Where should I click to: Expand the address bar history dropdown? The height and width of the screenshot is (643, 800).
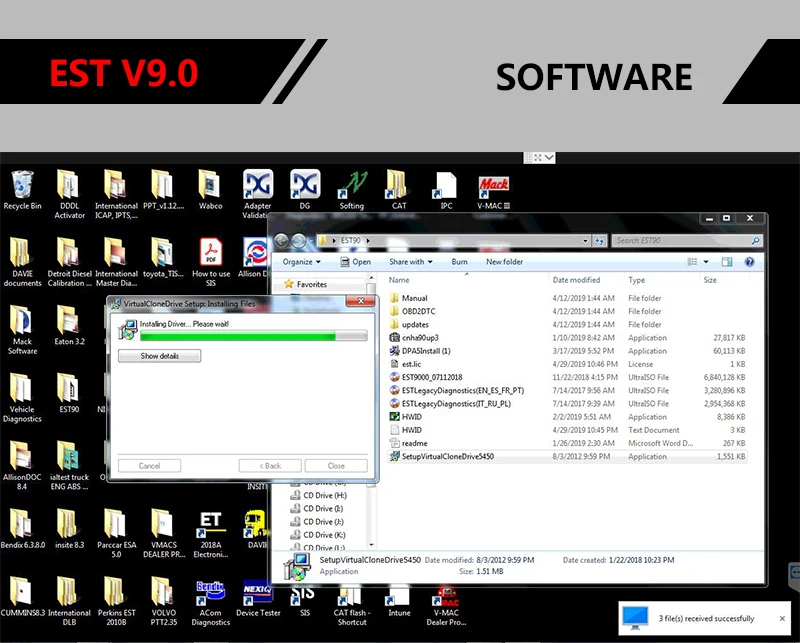tap(585, 241)
